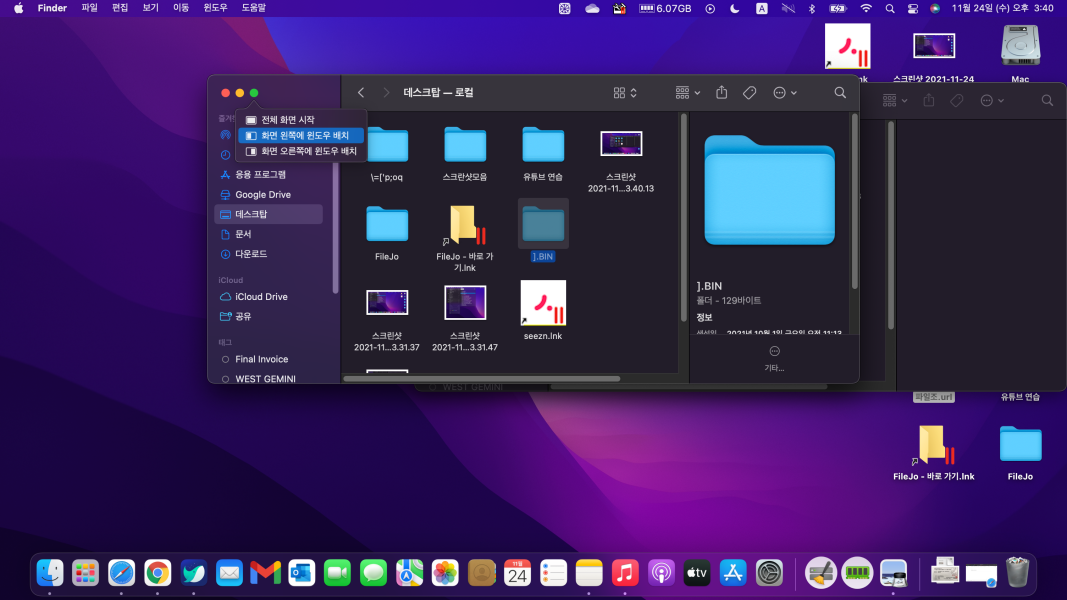Screen dimensions: 1067x600
Task: Select Final Invoice tag in sidebar
Action: (x=268, y=359)
